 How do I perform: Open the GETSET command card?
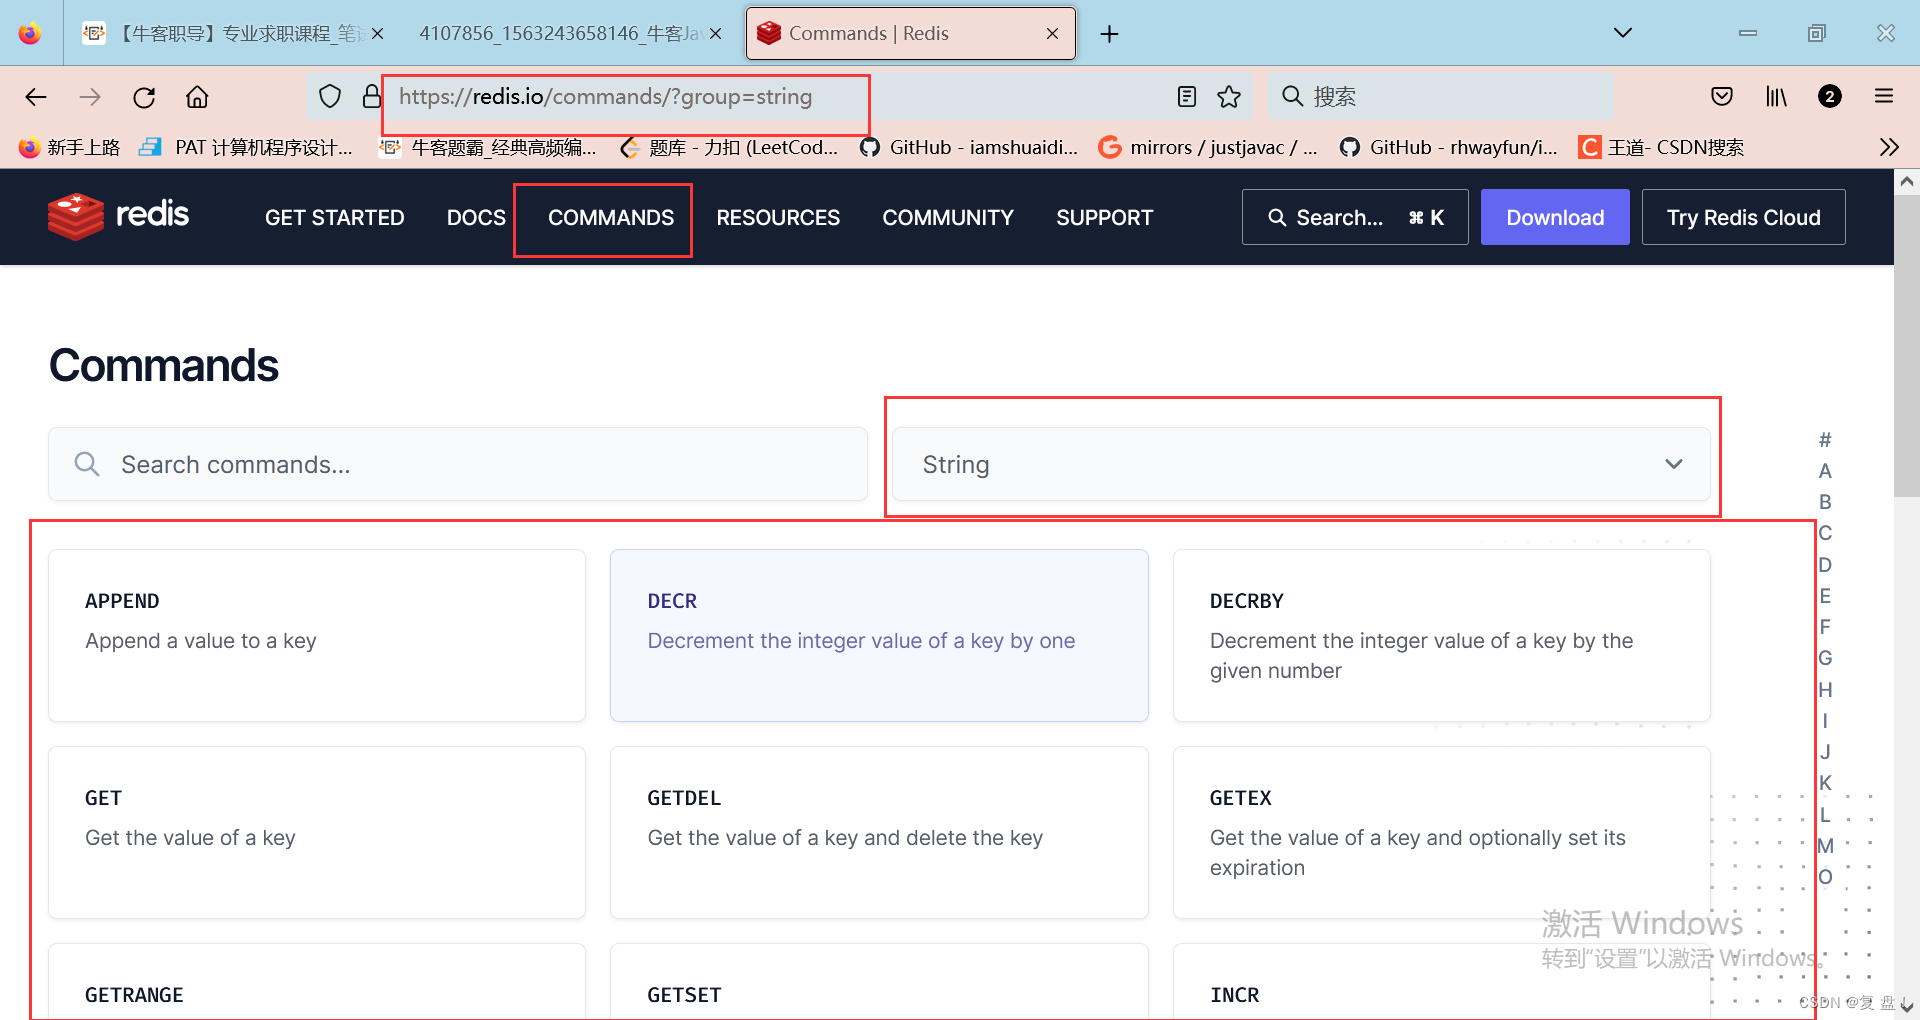(879, 981)
